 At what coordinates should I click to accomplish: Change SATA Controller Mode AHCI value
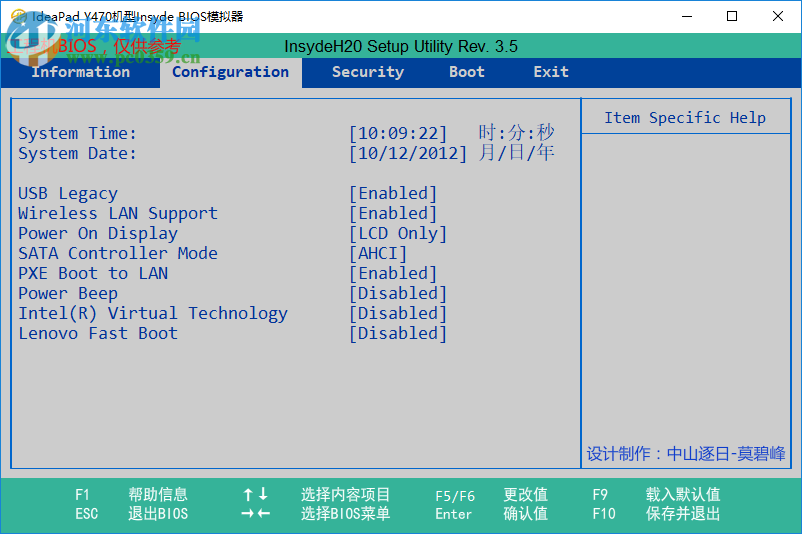378,253
